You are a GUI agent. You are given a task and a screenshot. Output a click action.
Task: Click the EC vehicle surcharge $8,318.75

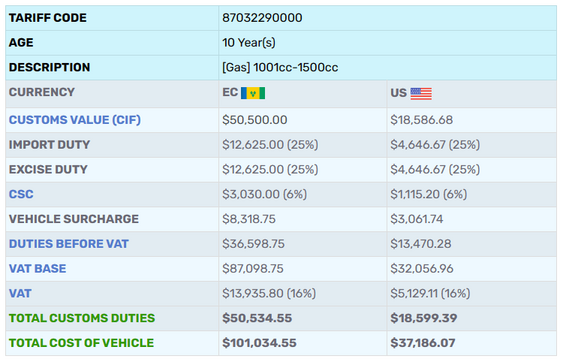pos(249,219)
